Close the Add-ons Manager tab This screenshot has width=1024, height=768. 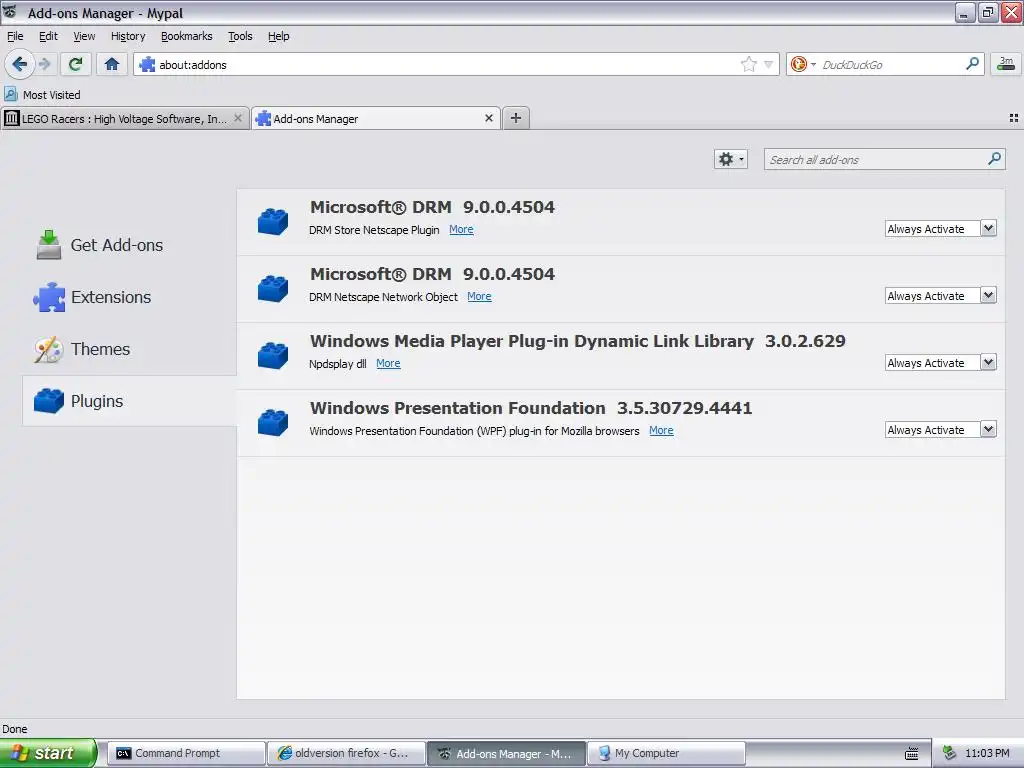pos(488,118)
